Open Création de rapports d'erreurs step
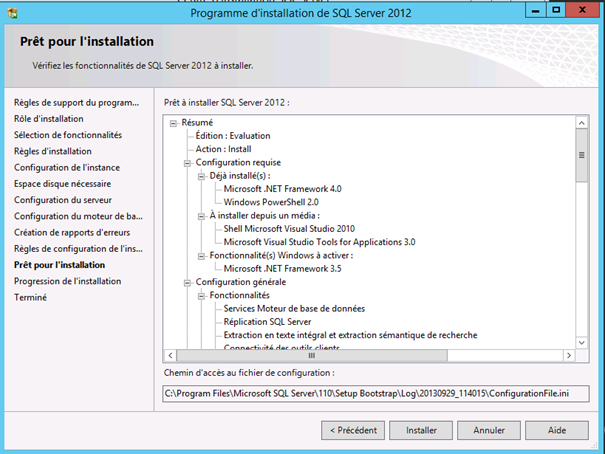605x454 pixels. 72,232
